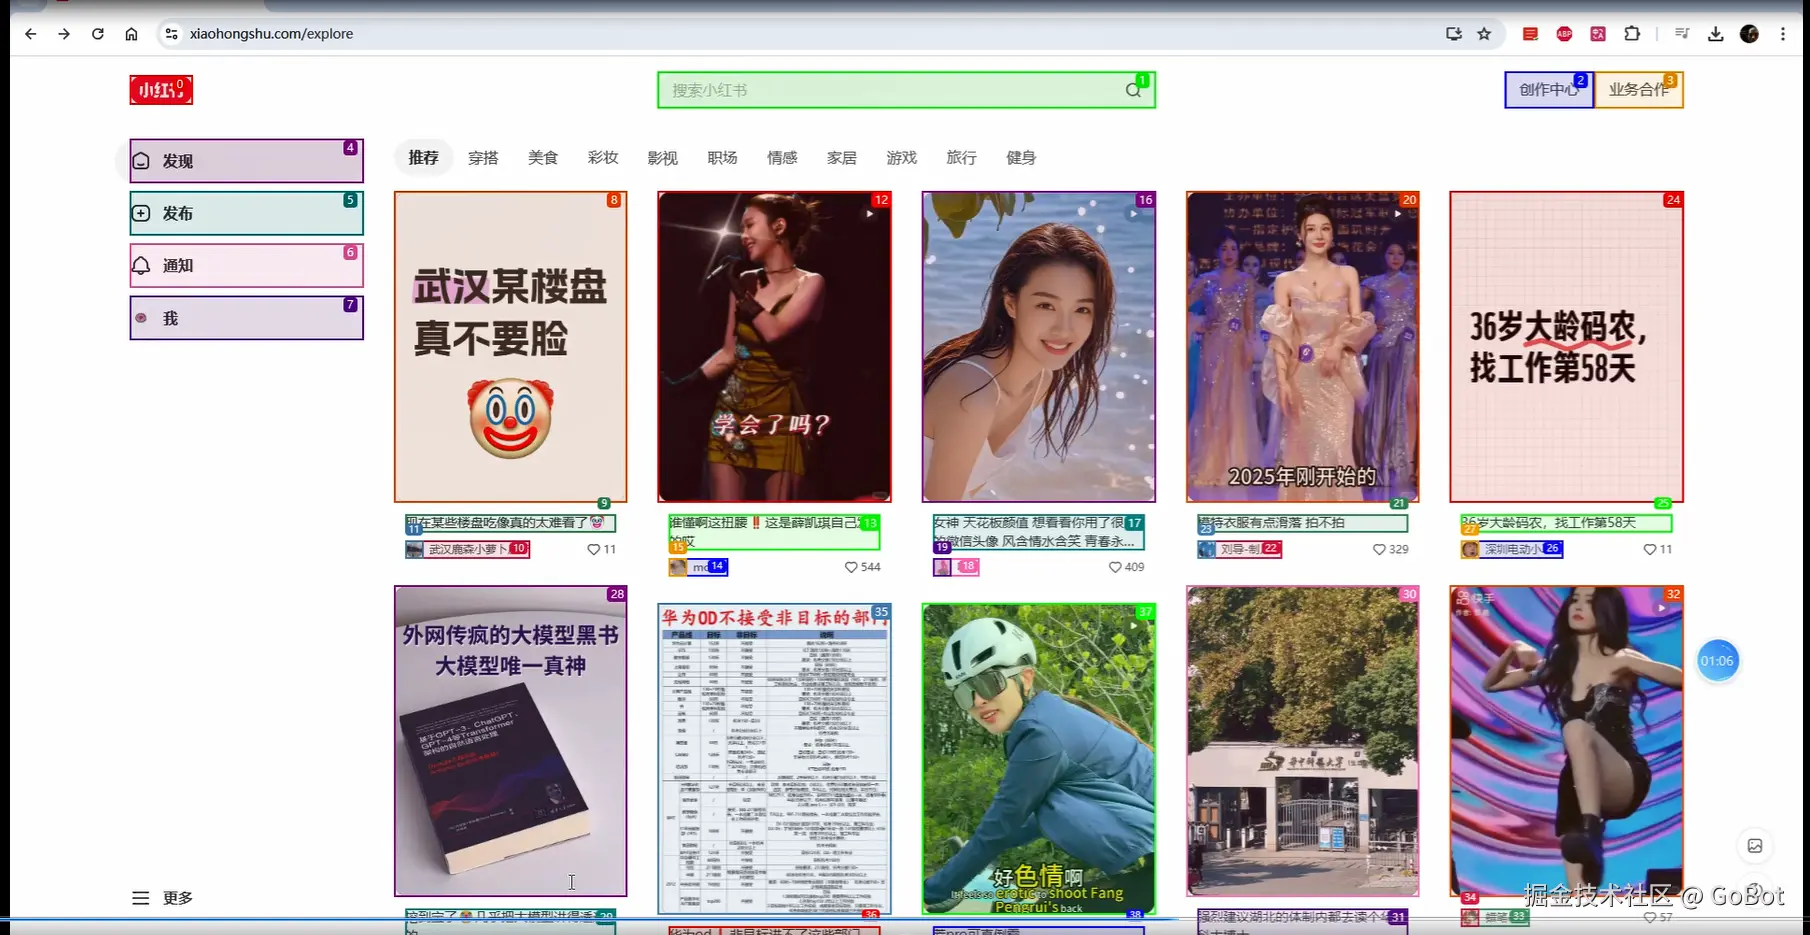Switch to the 美食 category tab
1810x935 pixels.
point(543,157)
